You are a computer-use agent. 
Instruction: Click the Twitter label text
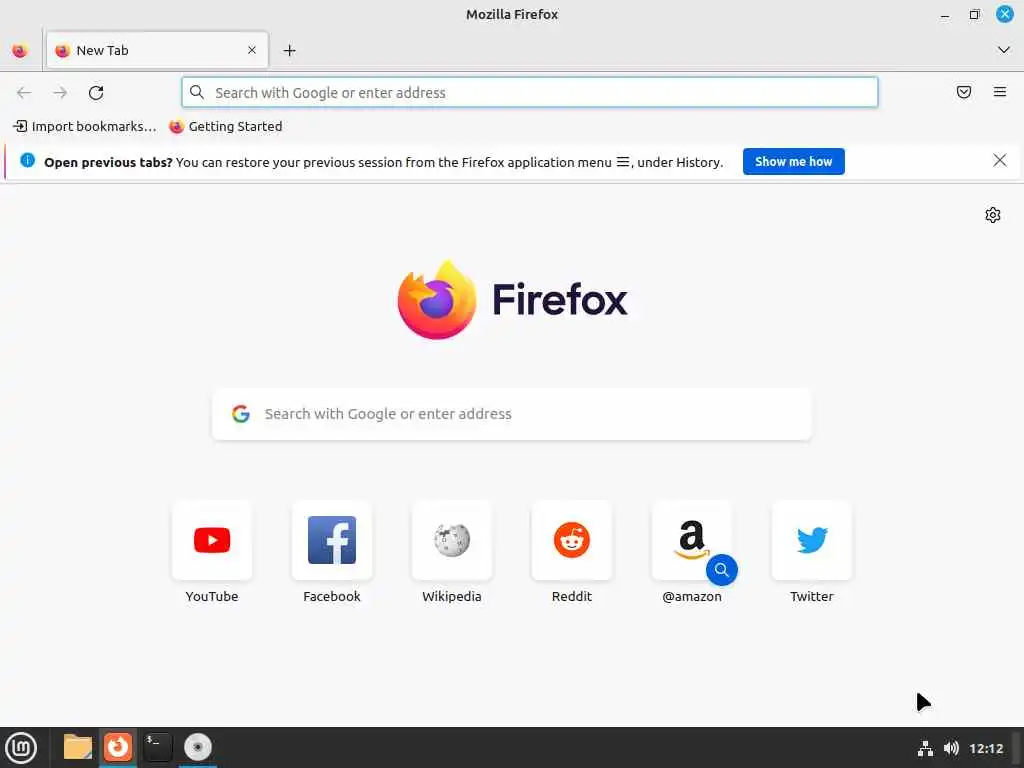(x=812, y=596)
